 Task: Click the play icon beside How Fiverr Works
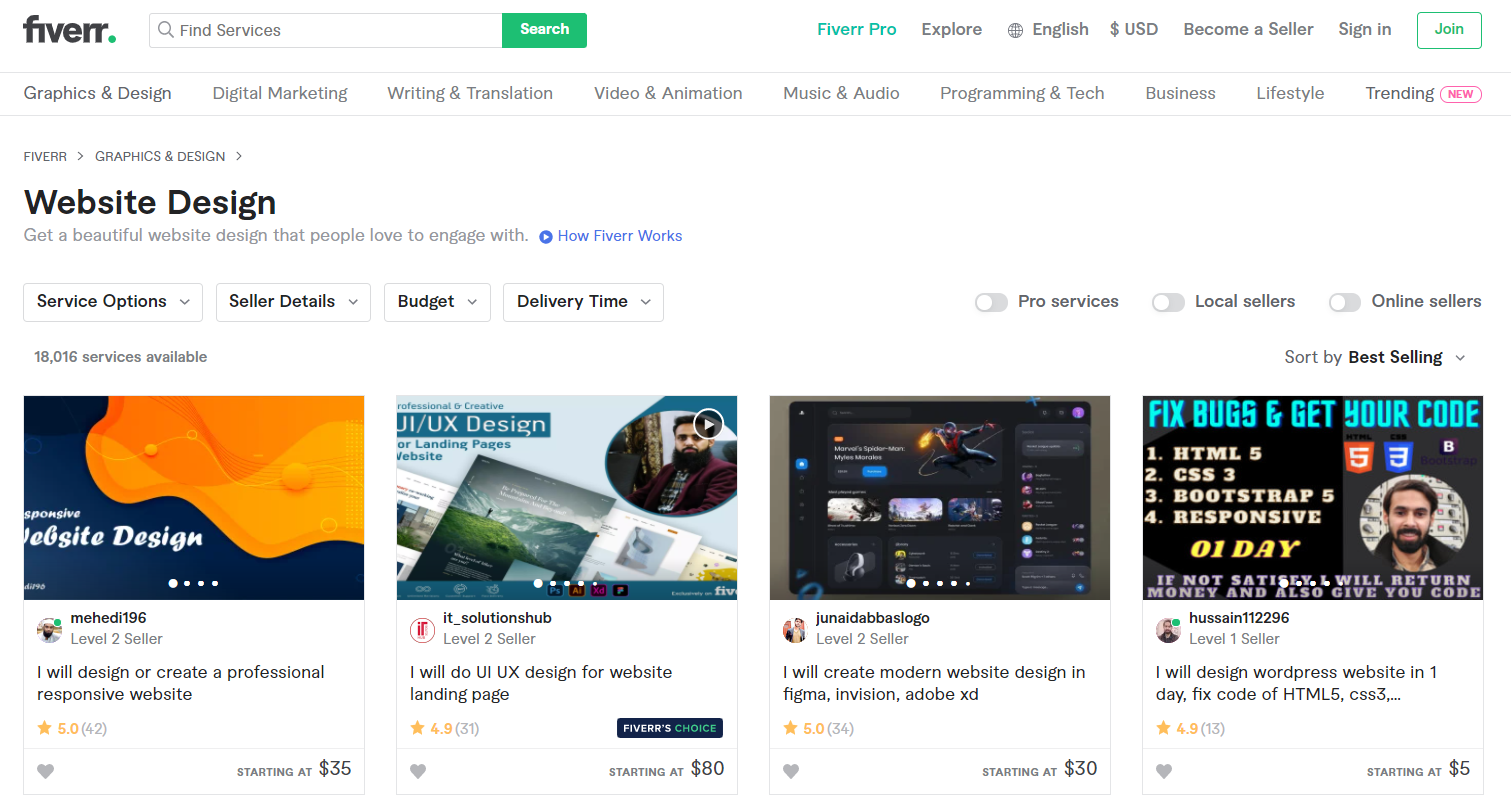pos(546,237)
